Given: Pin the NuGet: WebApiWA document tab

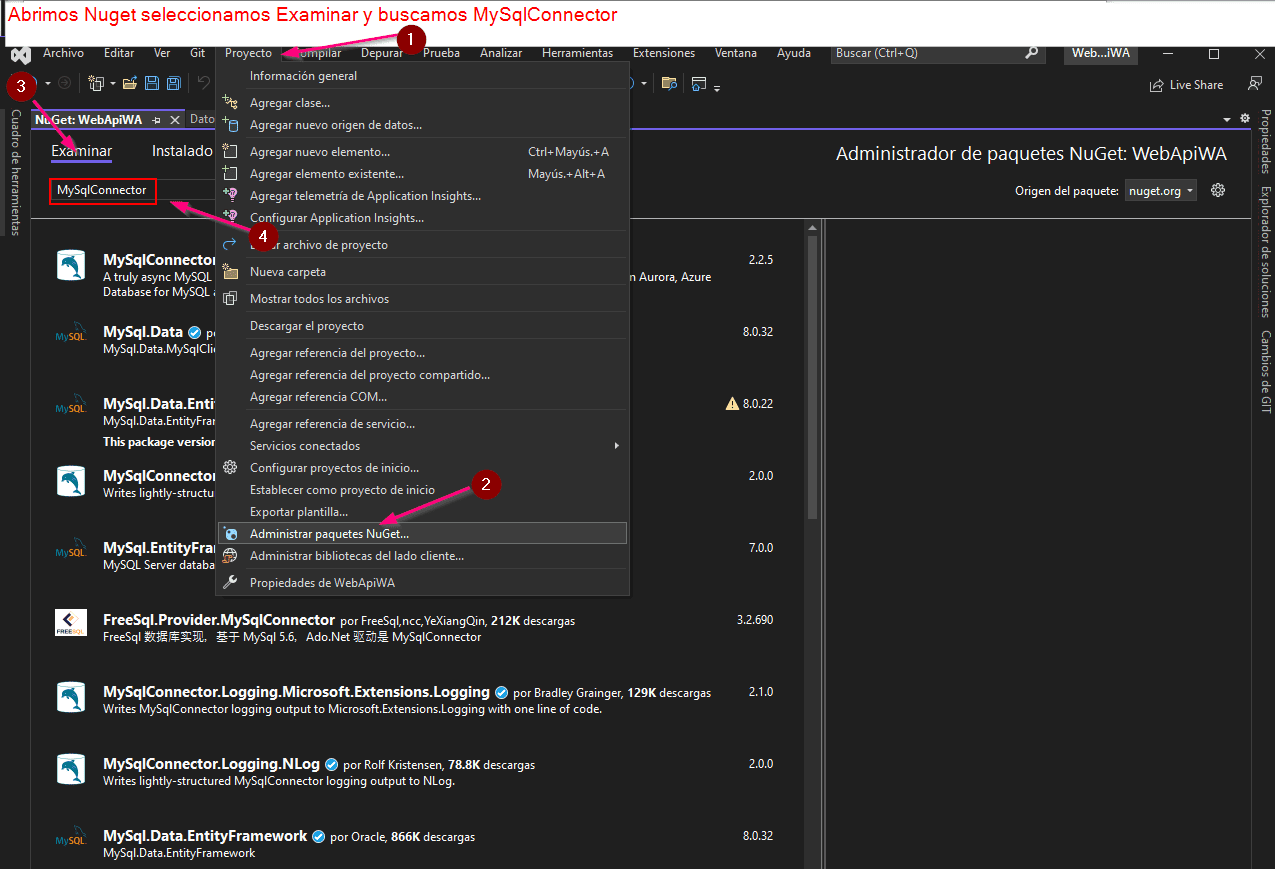Looking at the screenshot, I should click(157, 119).
